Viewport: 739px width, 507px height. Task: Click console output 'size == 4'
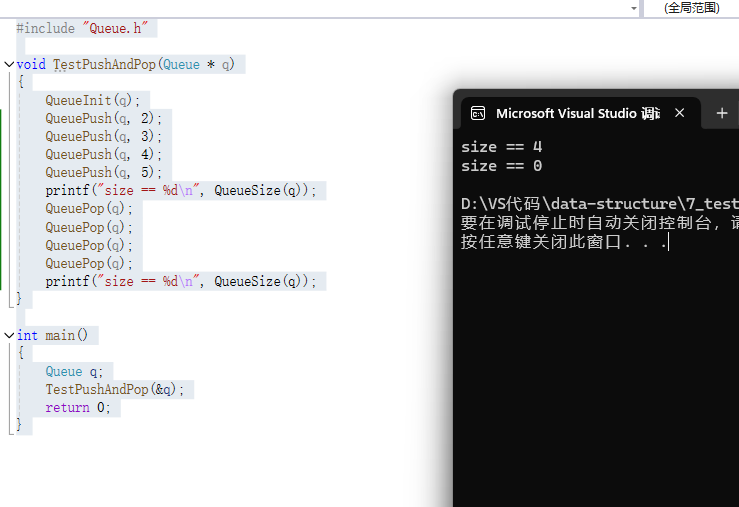[x=501, y=147]
